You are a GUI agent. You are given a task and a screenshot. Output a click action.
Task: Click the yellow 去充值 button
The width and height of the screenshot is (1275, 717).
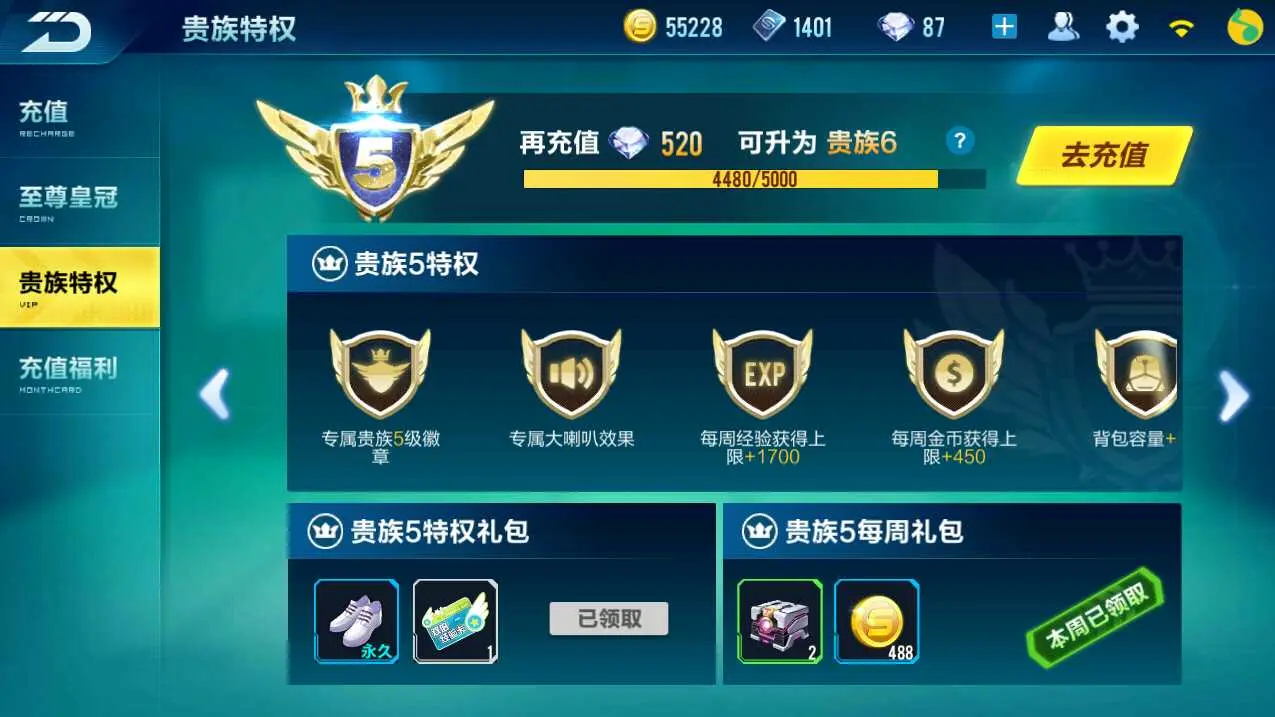point(1104,156)
